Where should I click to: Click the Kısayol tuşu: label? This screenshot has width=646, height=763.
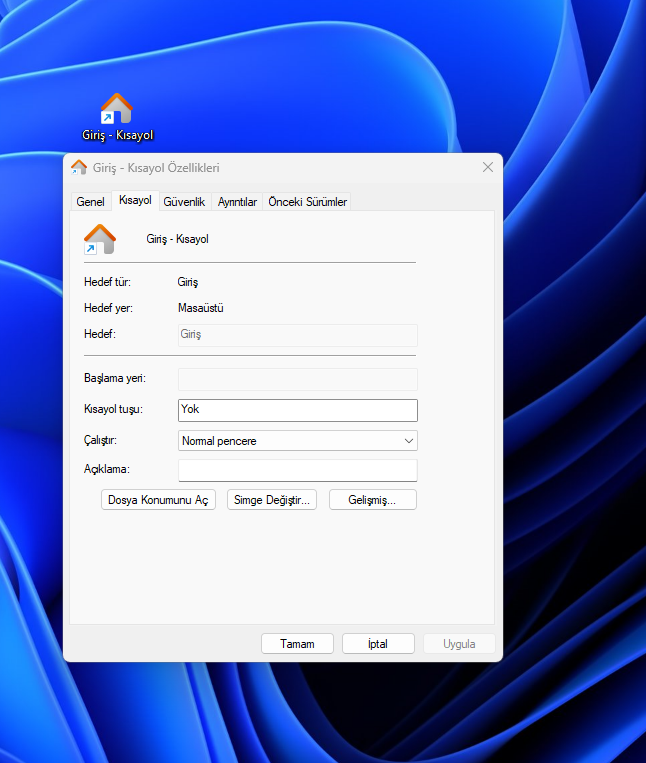(113, 409)
